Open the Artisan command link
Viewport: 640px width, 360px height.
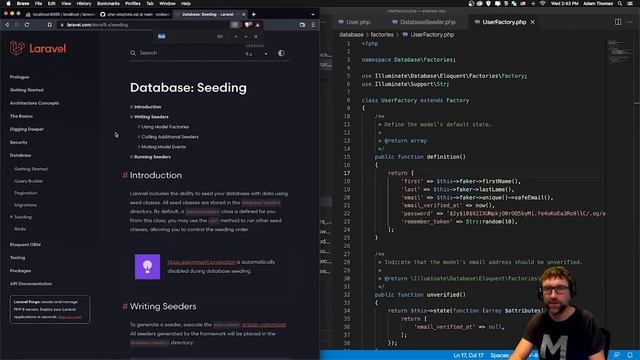pyautogui.click(x=264, y=324)
